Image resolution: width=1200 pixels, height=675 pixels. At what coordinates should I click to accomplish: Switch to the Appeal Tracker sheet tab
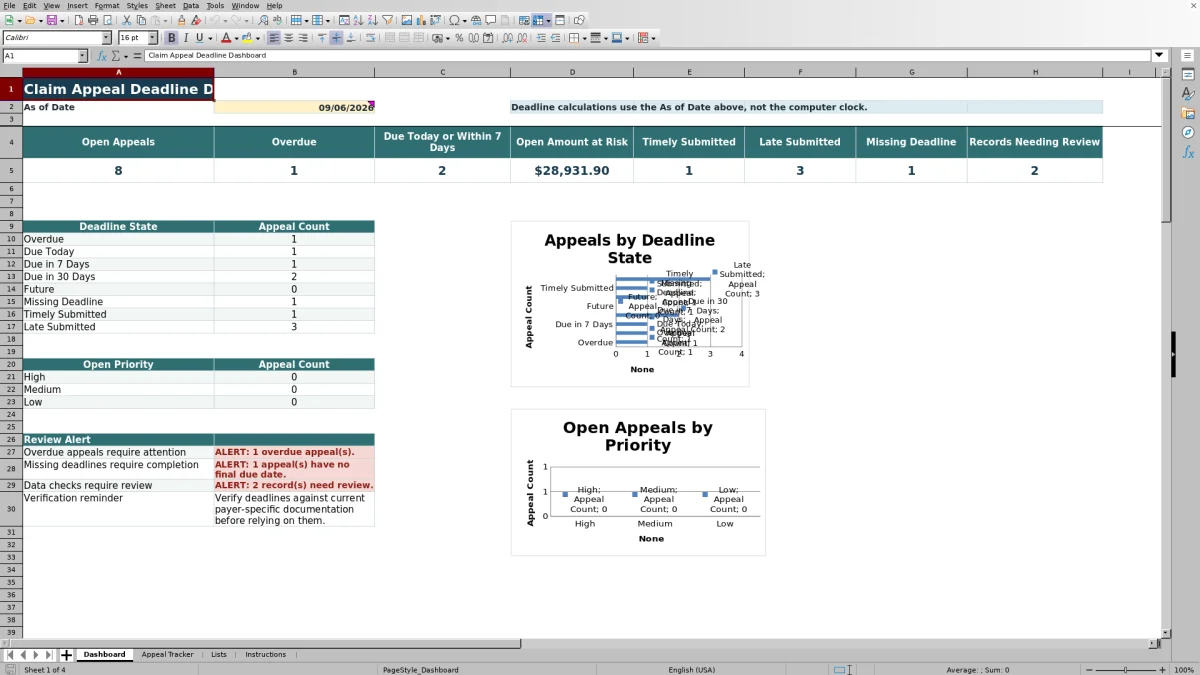(167, 655)
